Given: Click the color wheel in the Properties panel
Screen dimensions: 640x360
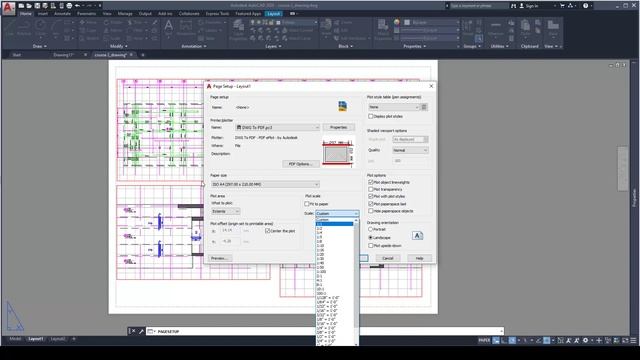Looking at the screenshot, I should tap(396, 22).
